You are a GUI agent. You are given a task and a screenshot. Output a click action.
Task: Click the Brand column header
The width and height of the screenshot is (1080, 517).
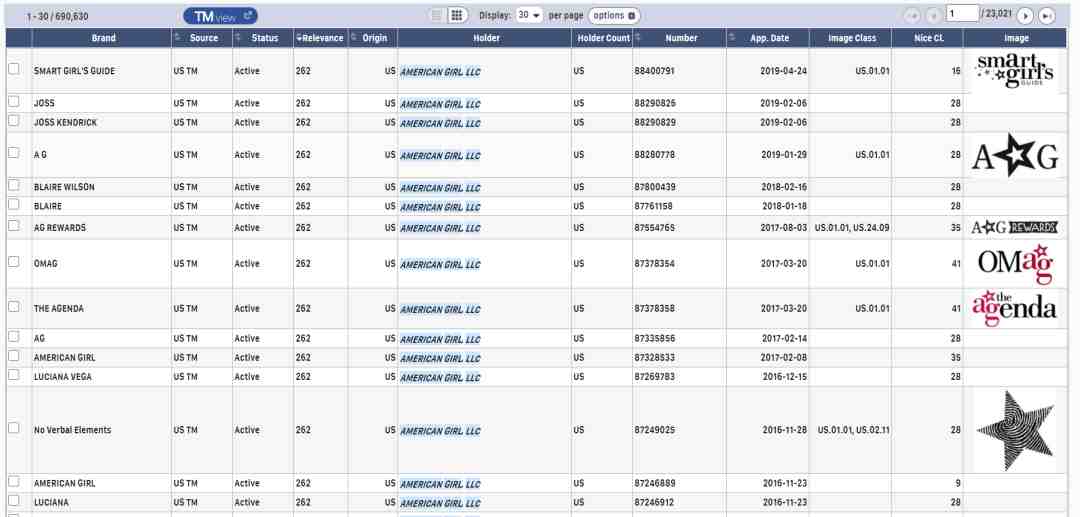click(103, 38)
